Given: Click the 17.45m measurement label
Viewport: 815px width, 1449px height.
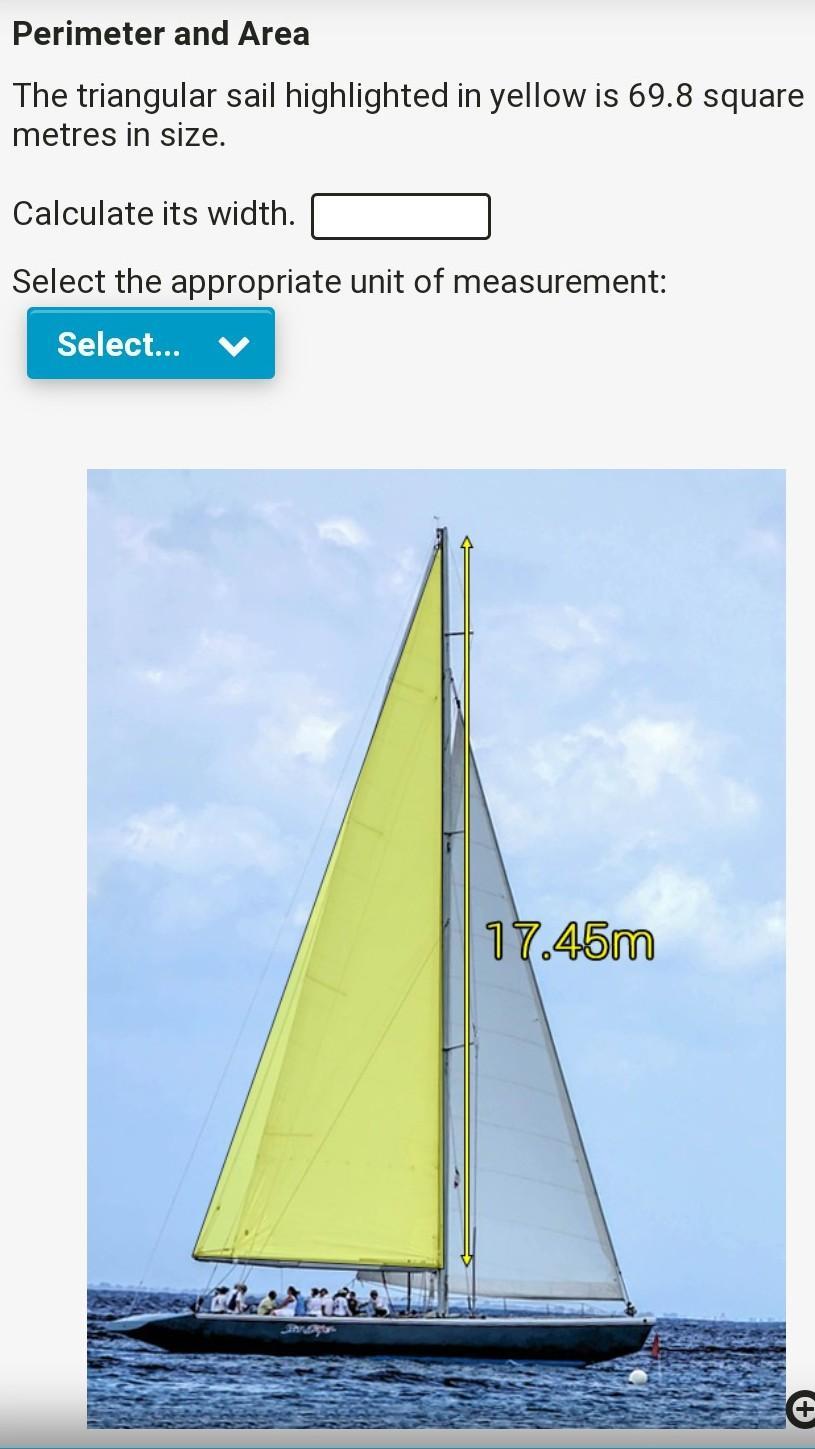Looking at the screenshot, I should tap(570, 941).
